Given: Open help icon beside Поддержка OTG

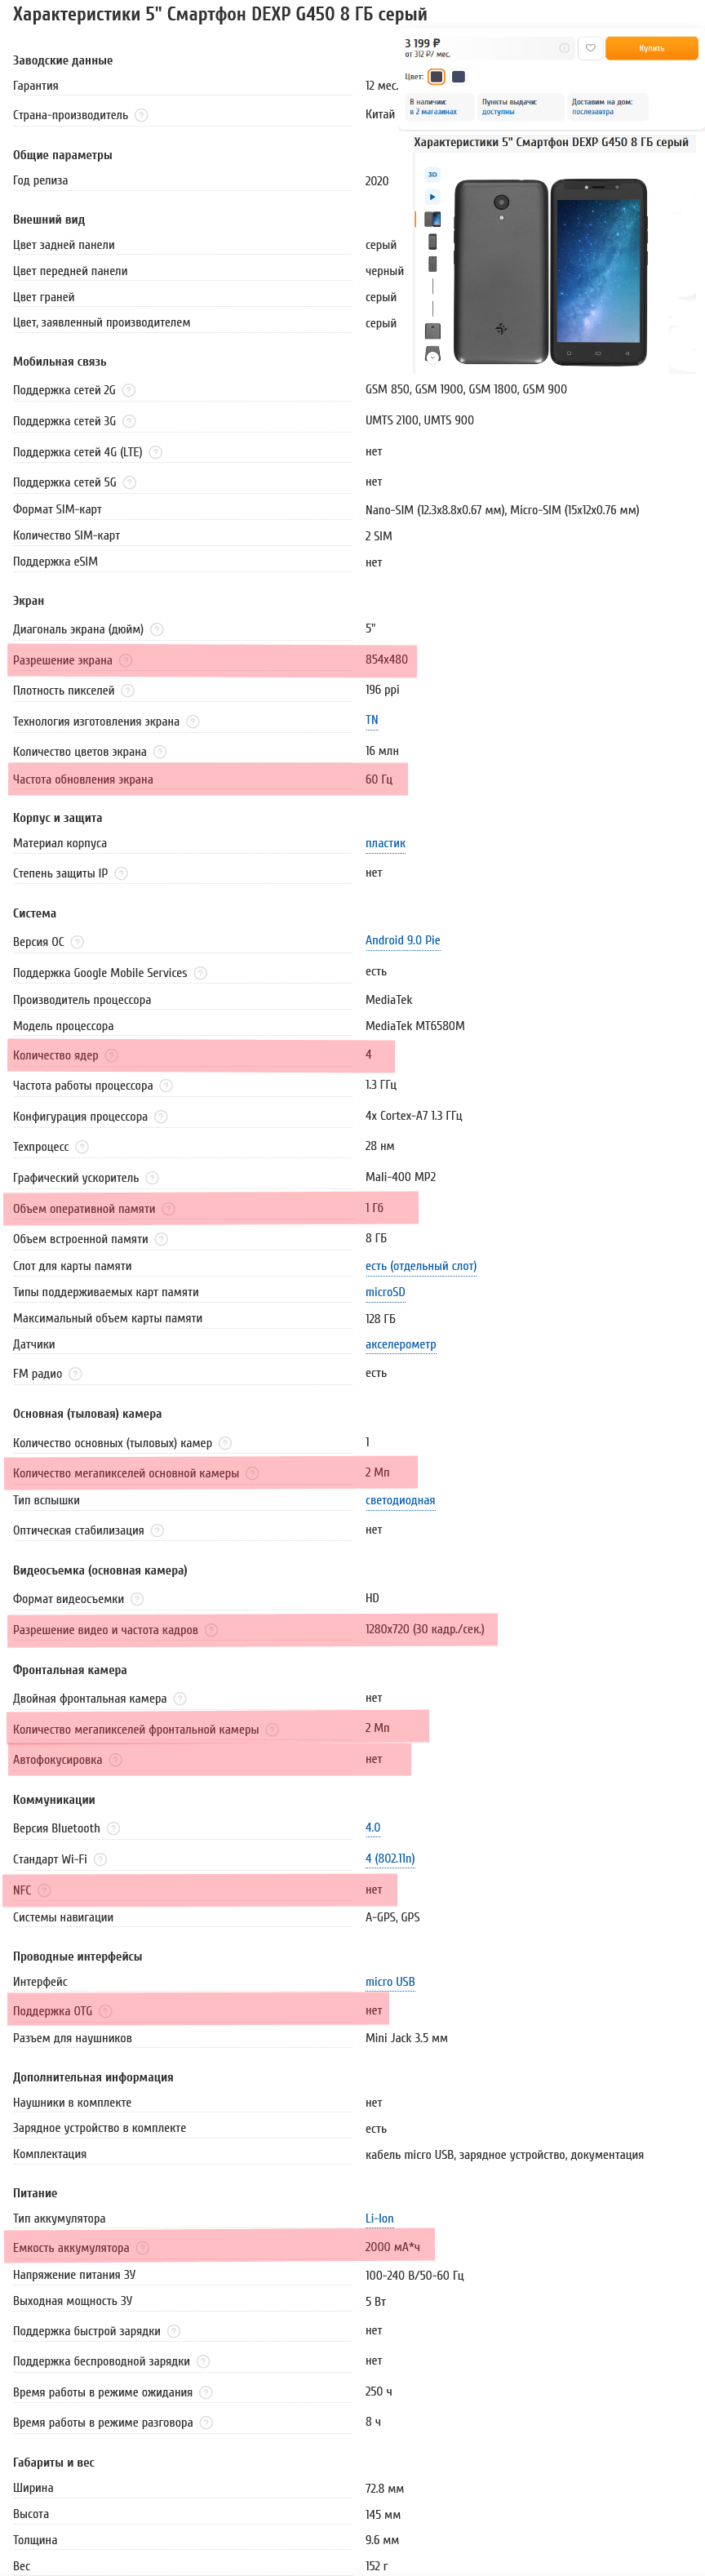Looking at the screenshot, I should click(105, 2010).
